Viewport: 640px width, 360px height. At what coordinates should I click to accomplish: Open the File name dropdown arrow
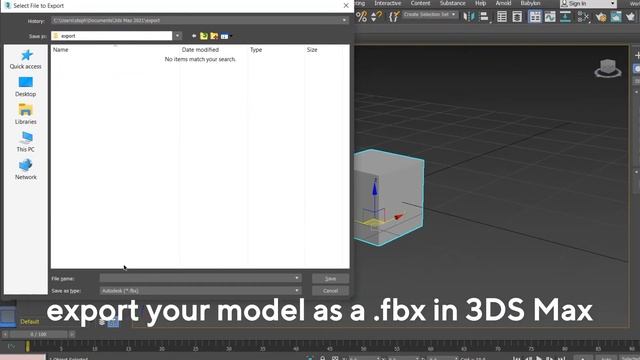pos(297,278)
